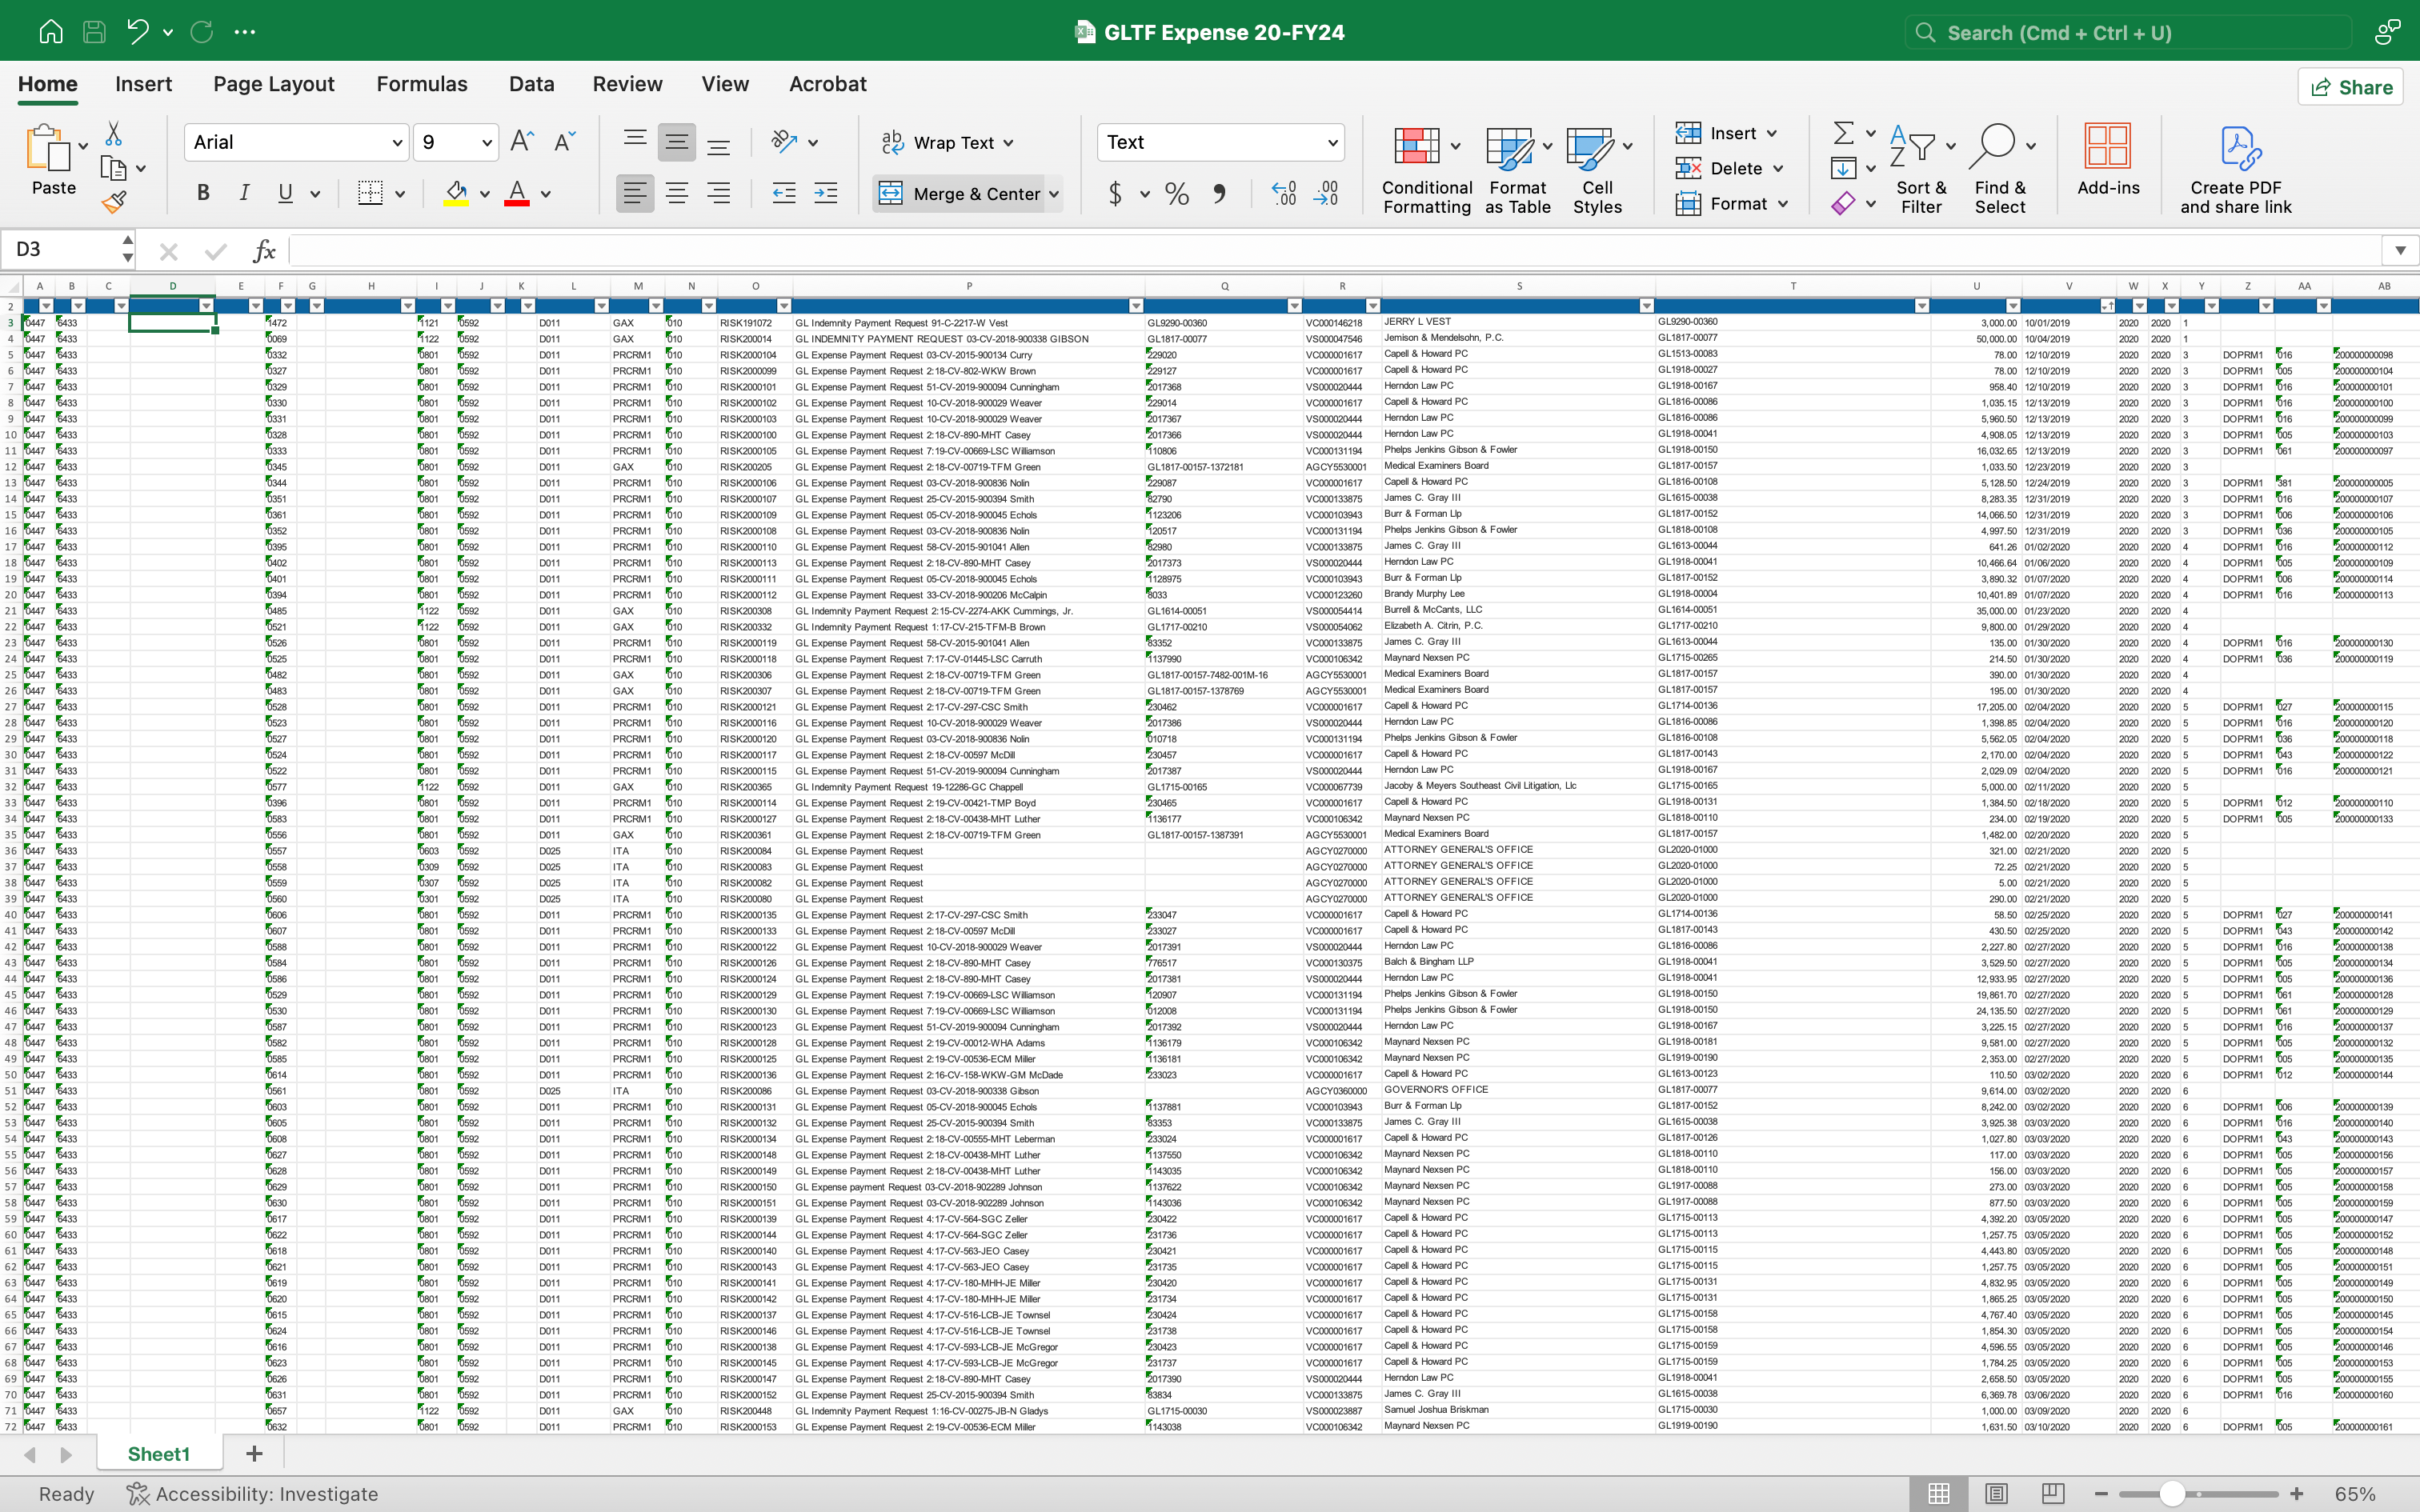Open the font name dropdown
Screen dimensions: 2420x1512
[x=397, y=143]
